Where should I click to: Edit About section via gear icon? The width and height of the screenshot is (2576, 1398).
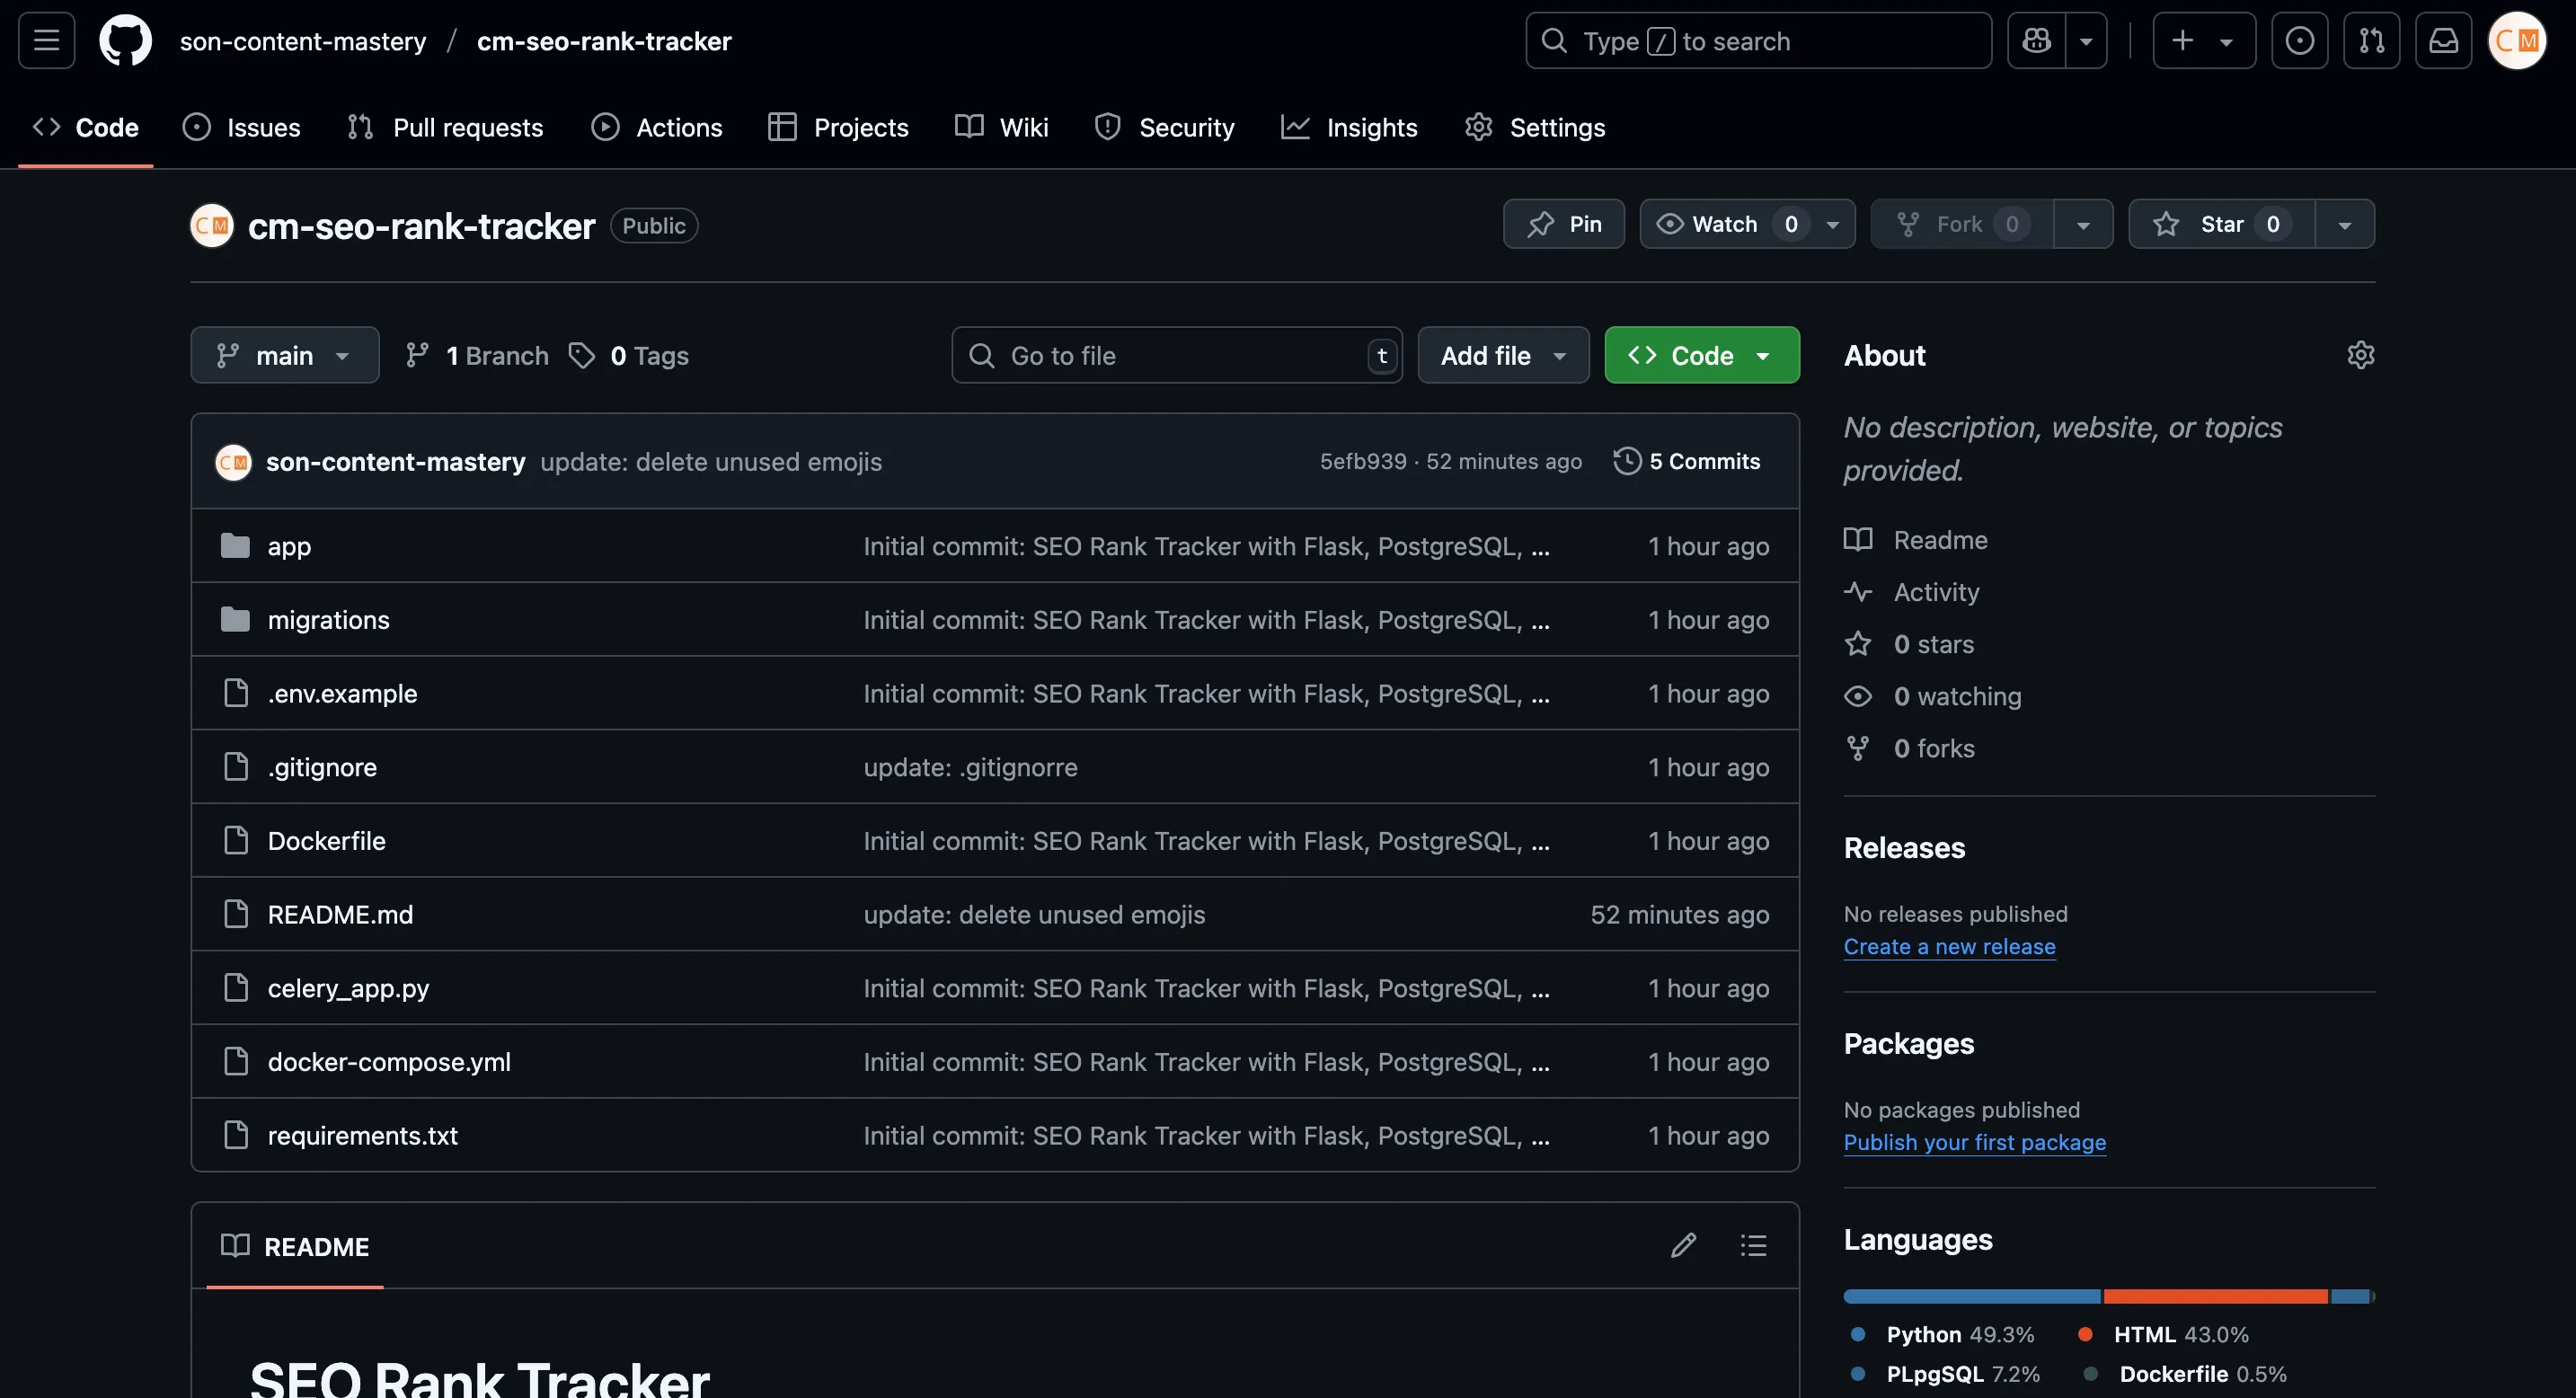2360,355
